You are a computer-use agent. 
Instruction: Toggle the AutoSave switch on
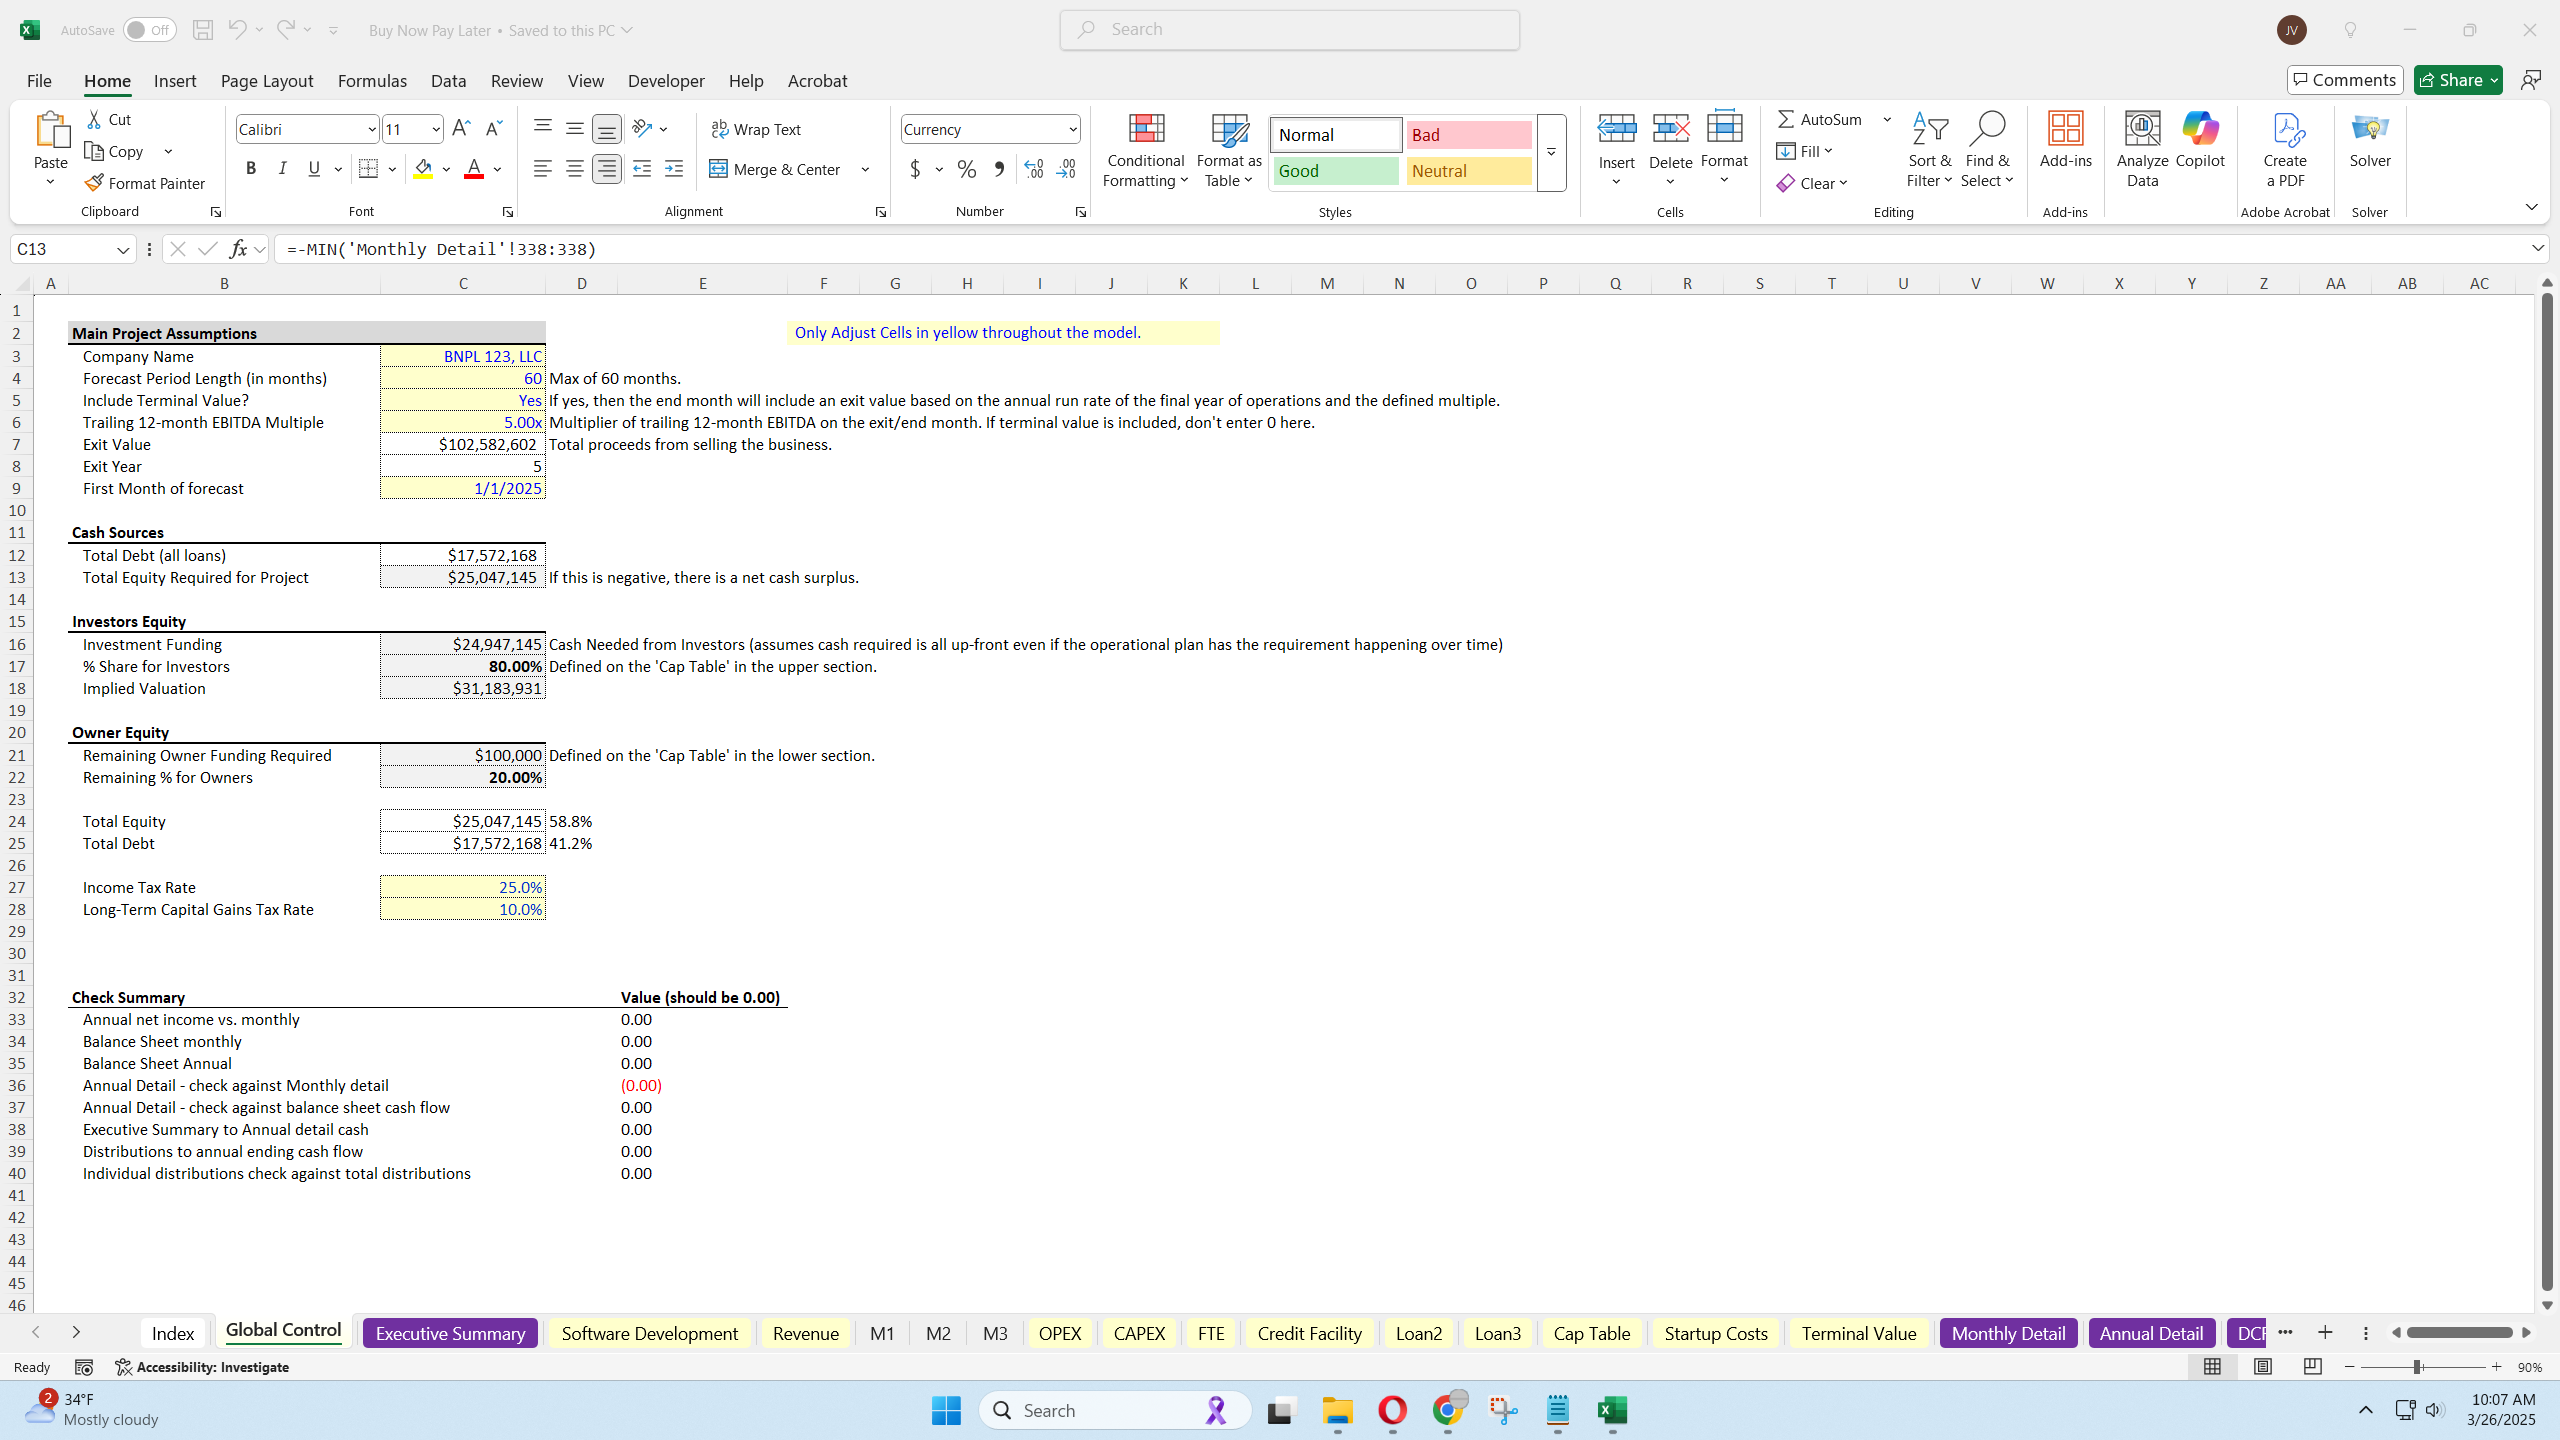point(149,30)
